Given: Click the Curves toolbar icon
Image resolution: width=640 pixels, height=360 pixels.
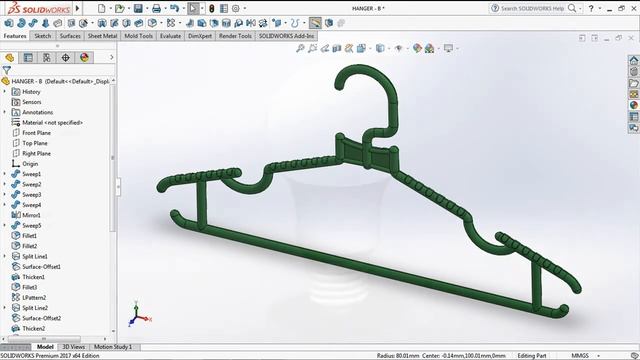Looking at the screenshot, I should 295,23.
